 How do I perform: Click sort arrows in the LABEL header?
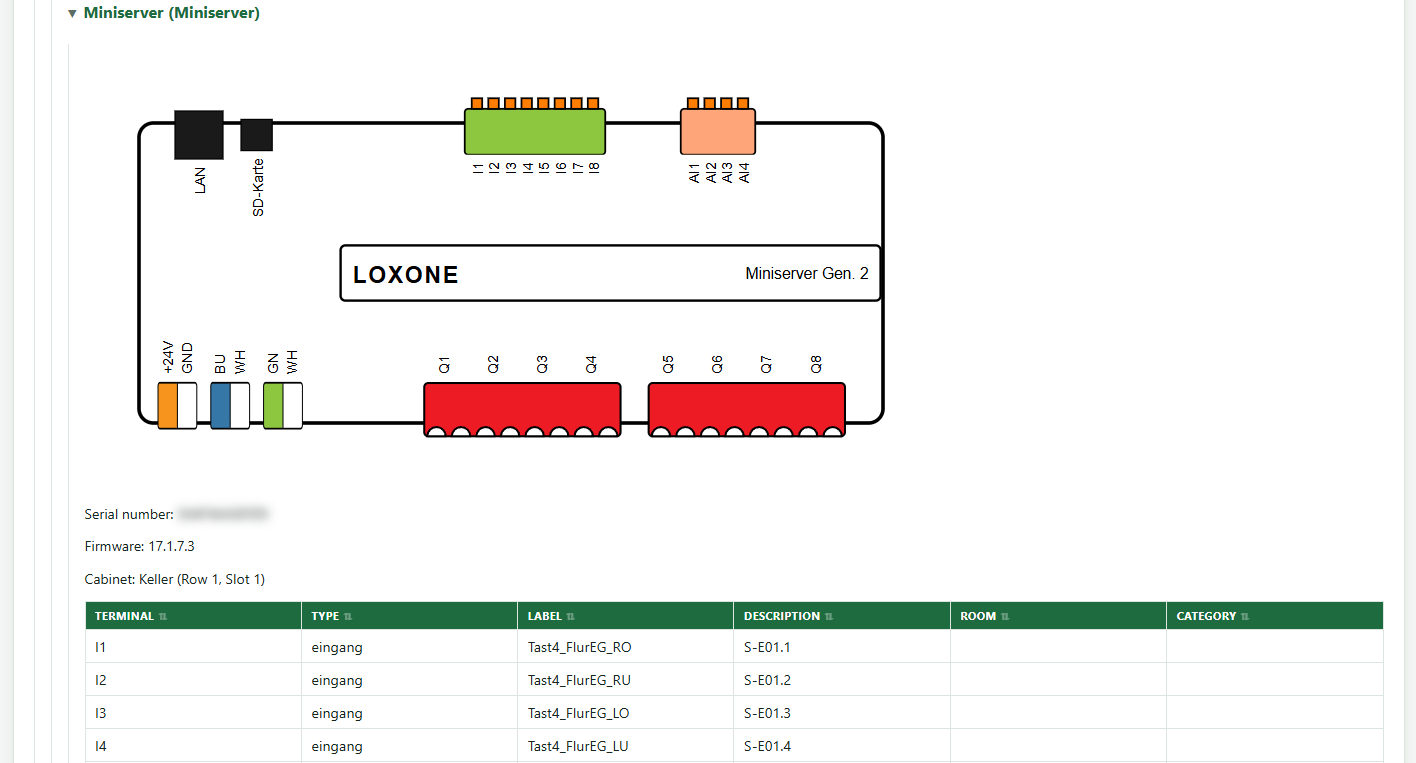(570, 617)
